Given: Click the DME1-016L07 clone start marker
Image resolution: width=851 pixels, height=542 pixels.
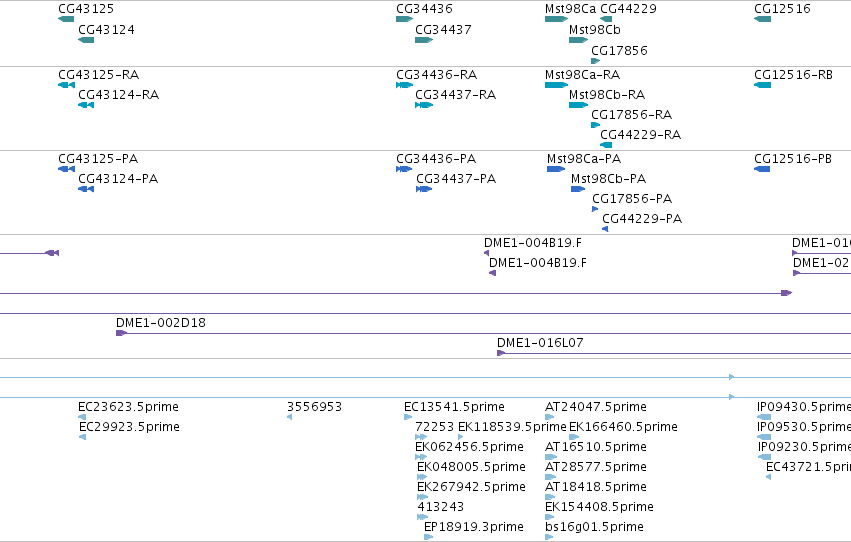Looking at the screenshot, I should 501,353.
